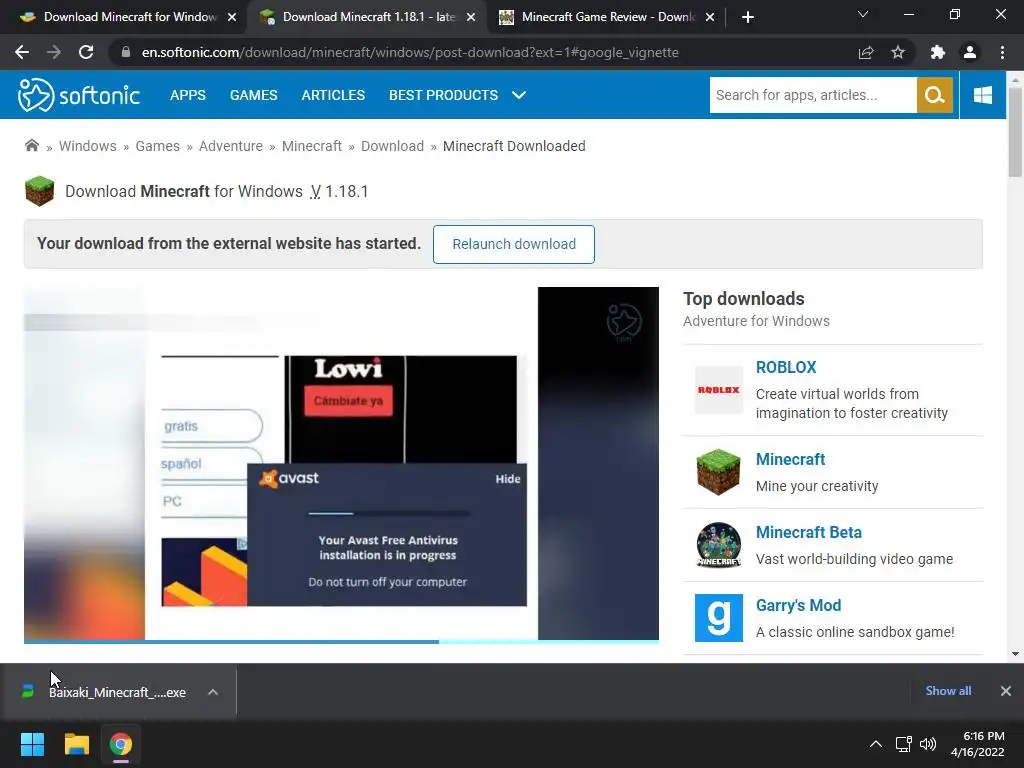Click the Minecraft breadcrumb link
The image size is (1024, 768).
pos(312,146)
